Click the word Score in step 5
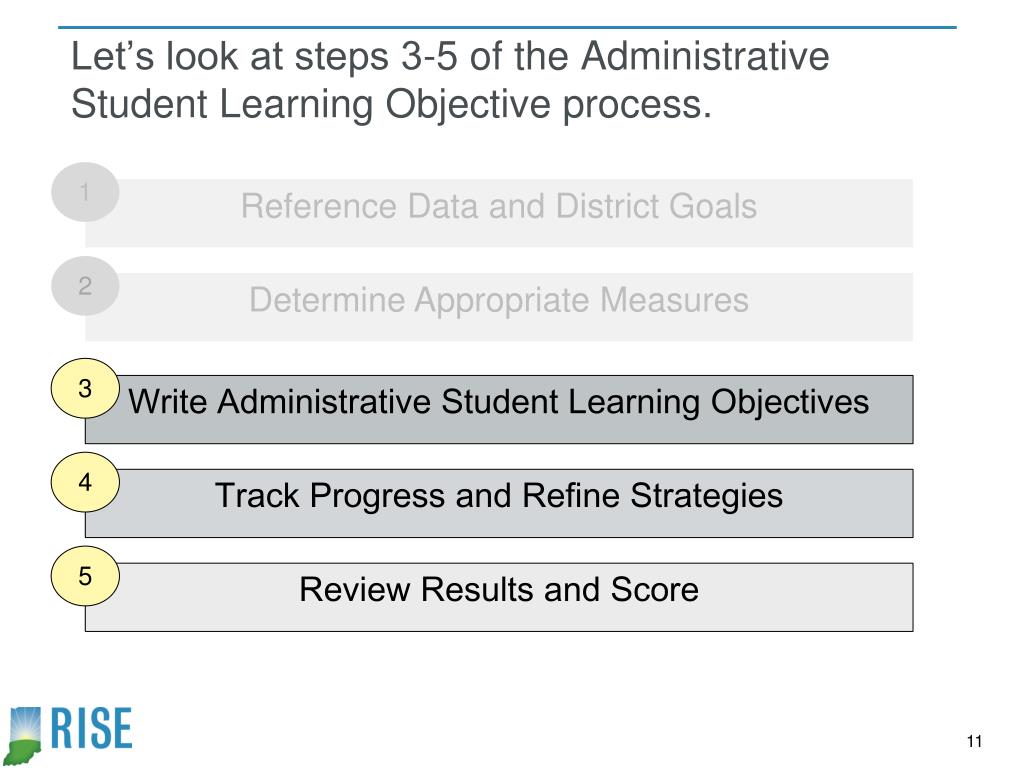The width and height of the screenshot is (1024, 768). point(655,589)
